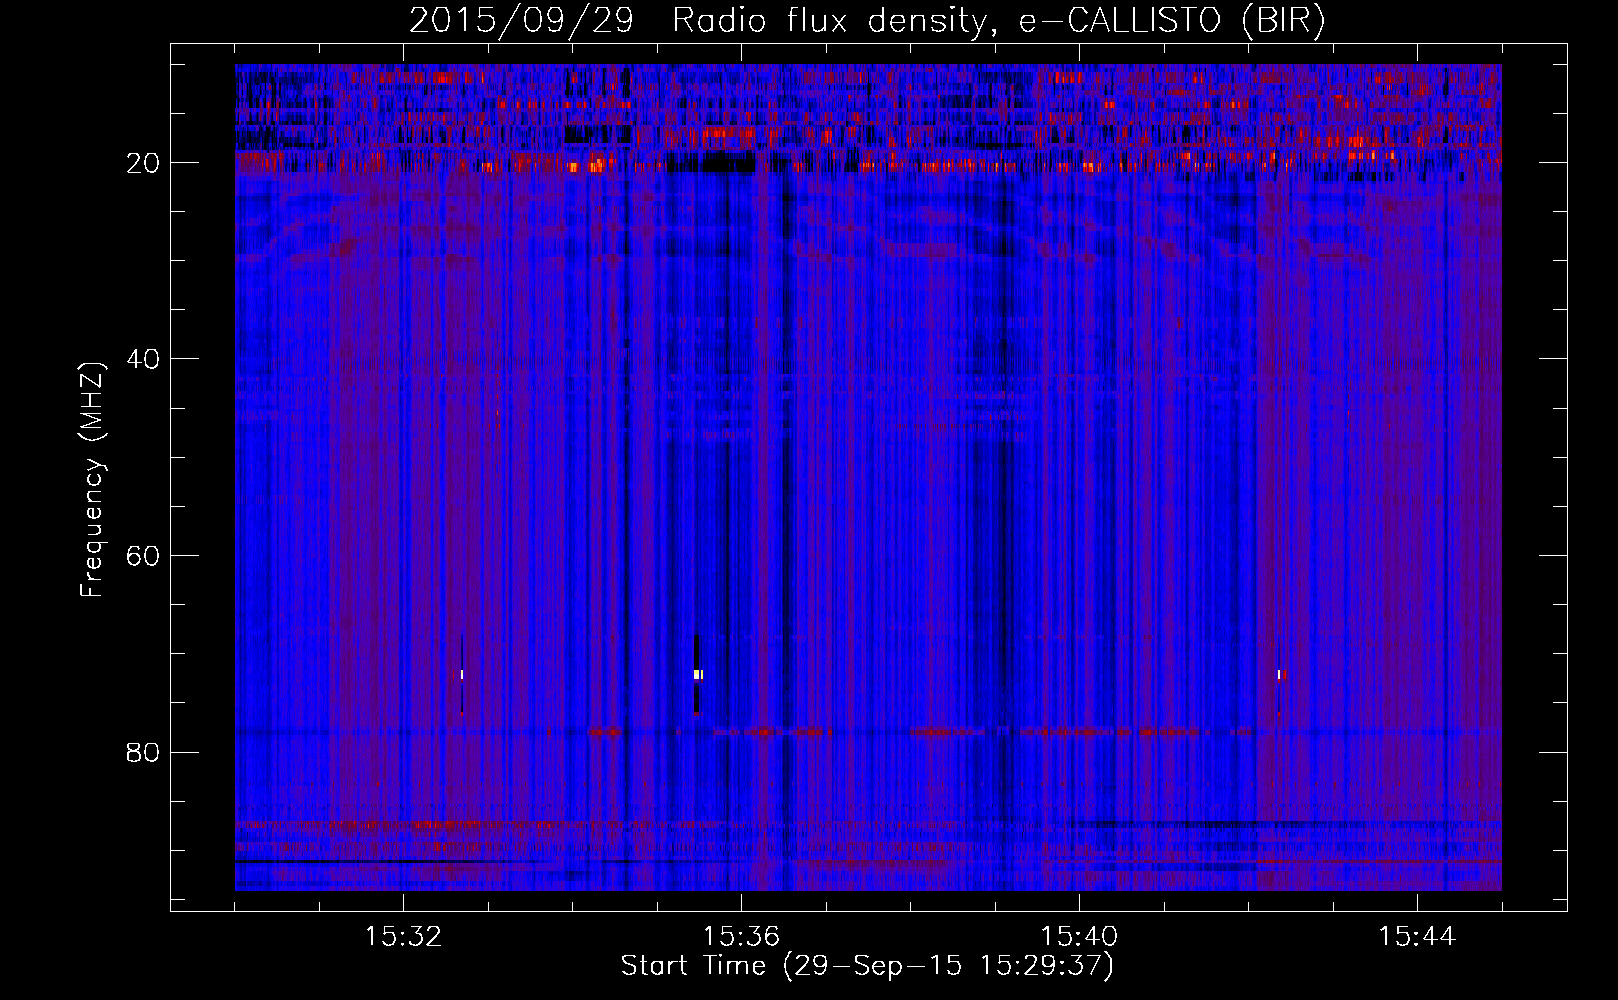The height and width of the screenshot is (1000, 1618).
Task: Click the "Start Time (29-Sep-15 15:29:37)" x-axis label
Action: coord(867,966)
